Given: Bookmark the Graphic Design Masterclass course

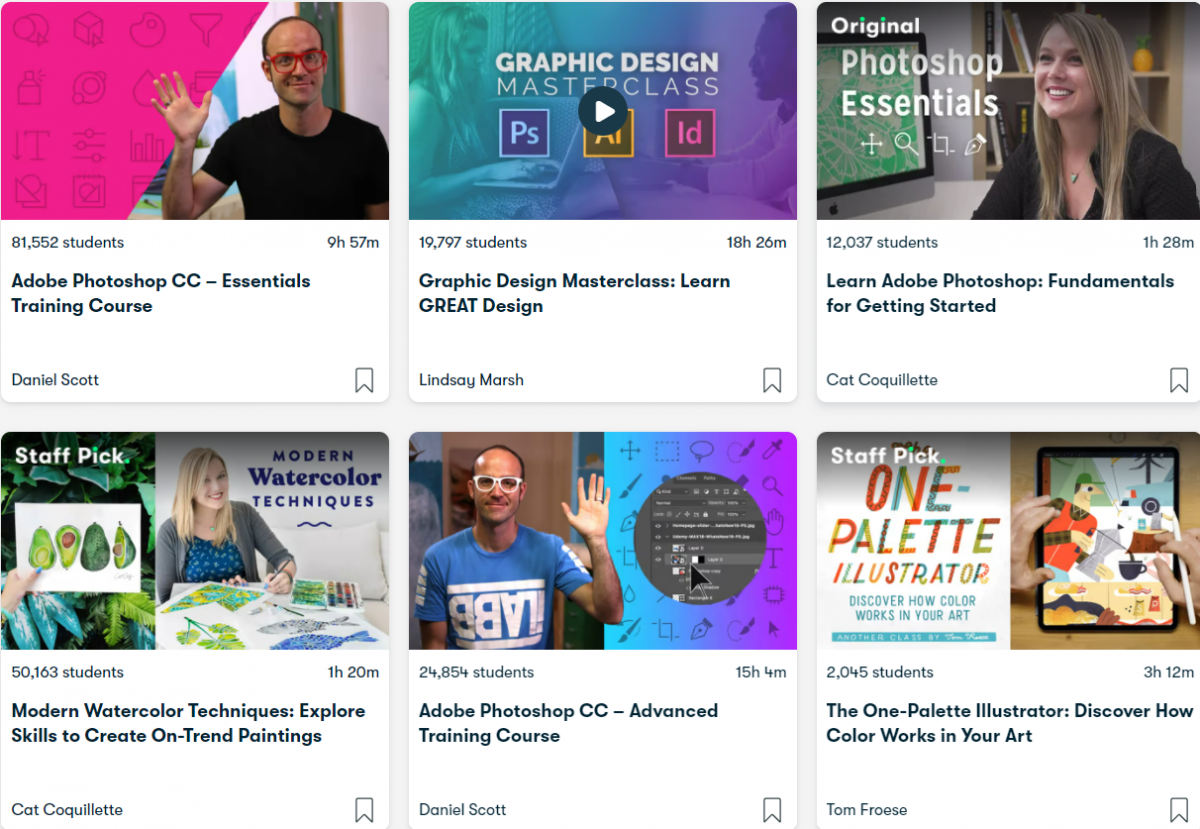Looking at the screenshot, I should pos(772,380).
